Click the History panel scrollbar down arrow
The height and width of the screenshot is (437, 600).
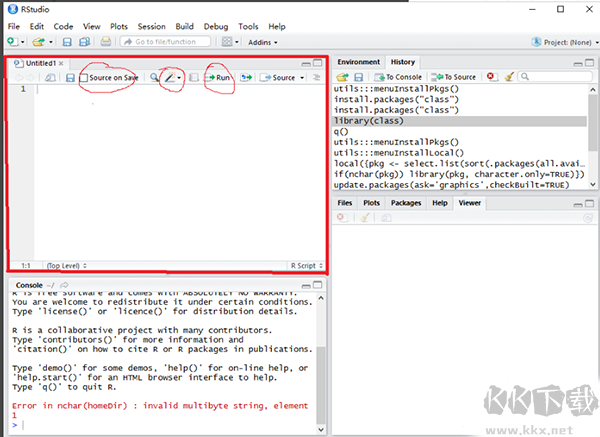click(x=593, y=184)
